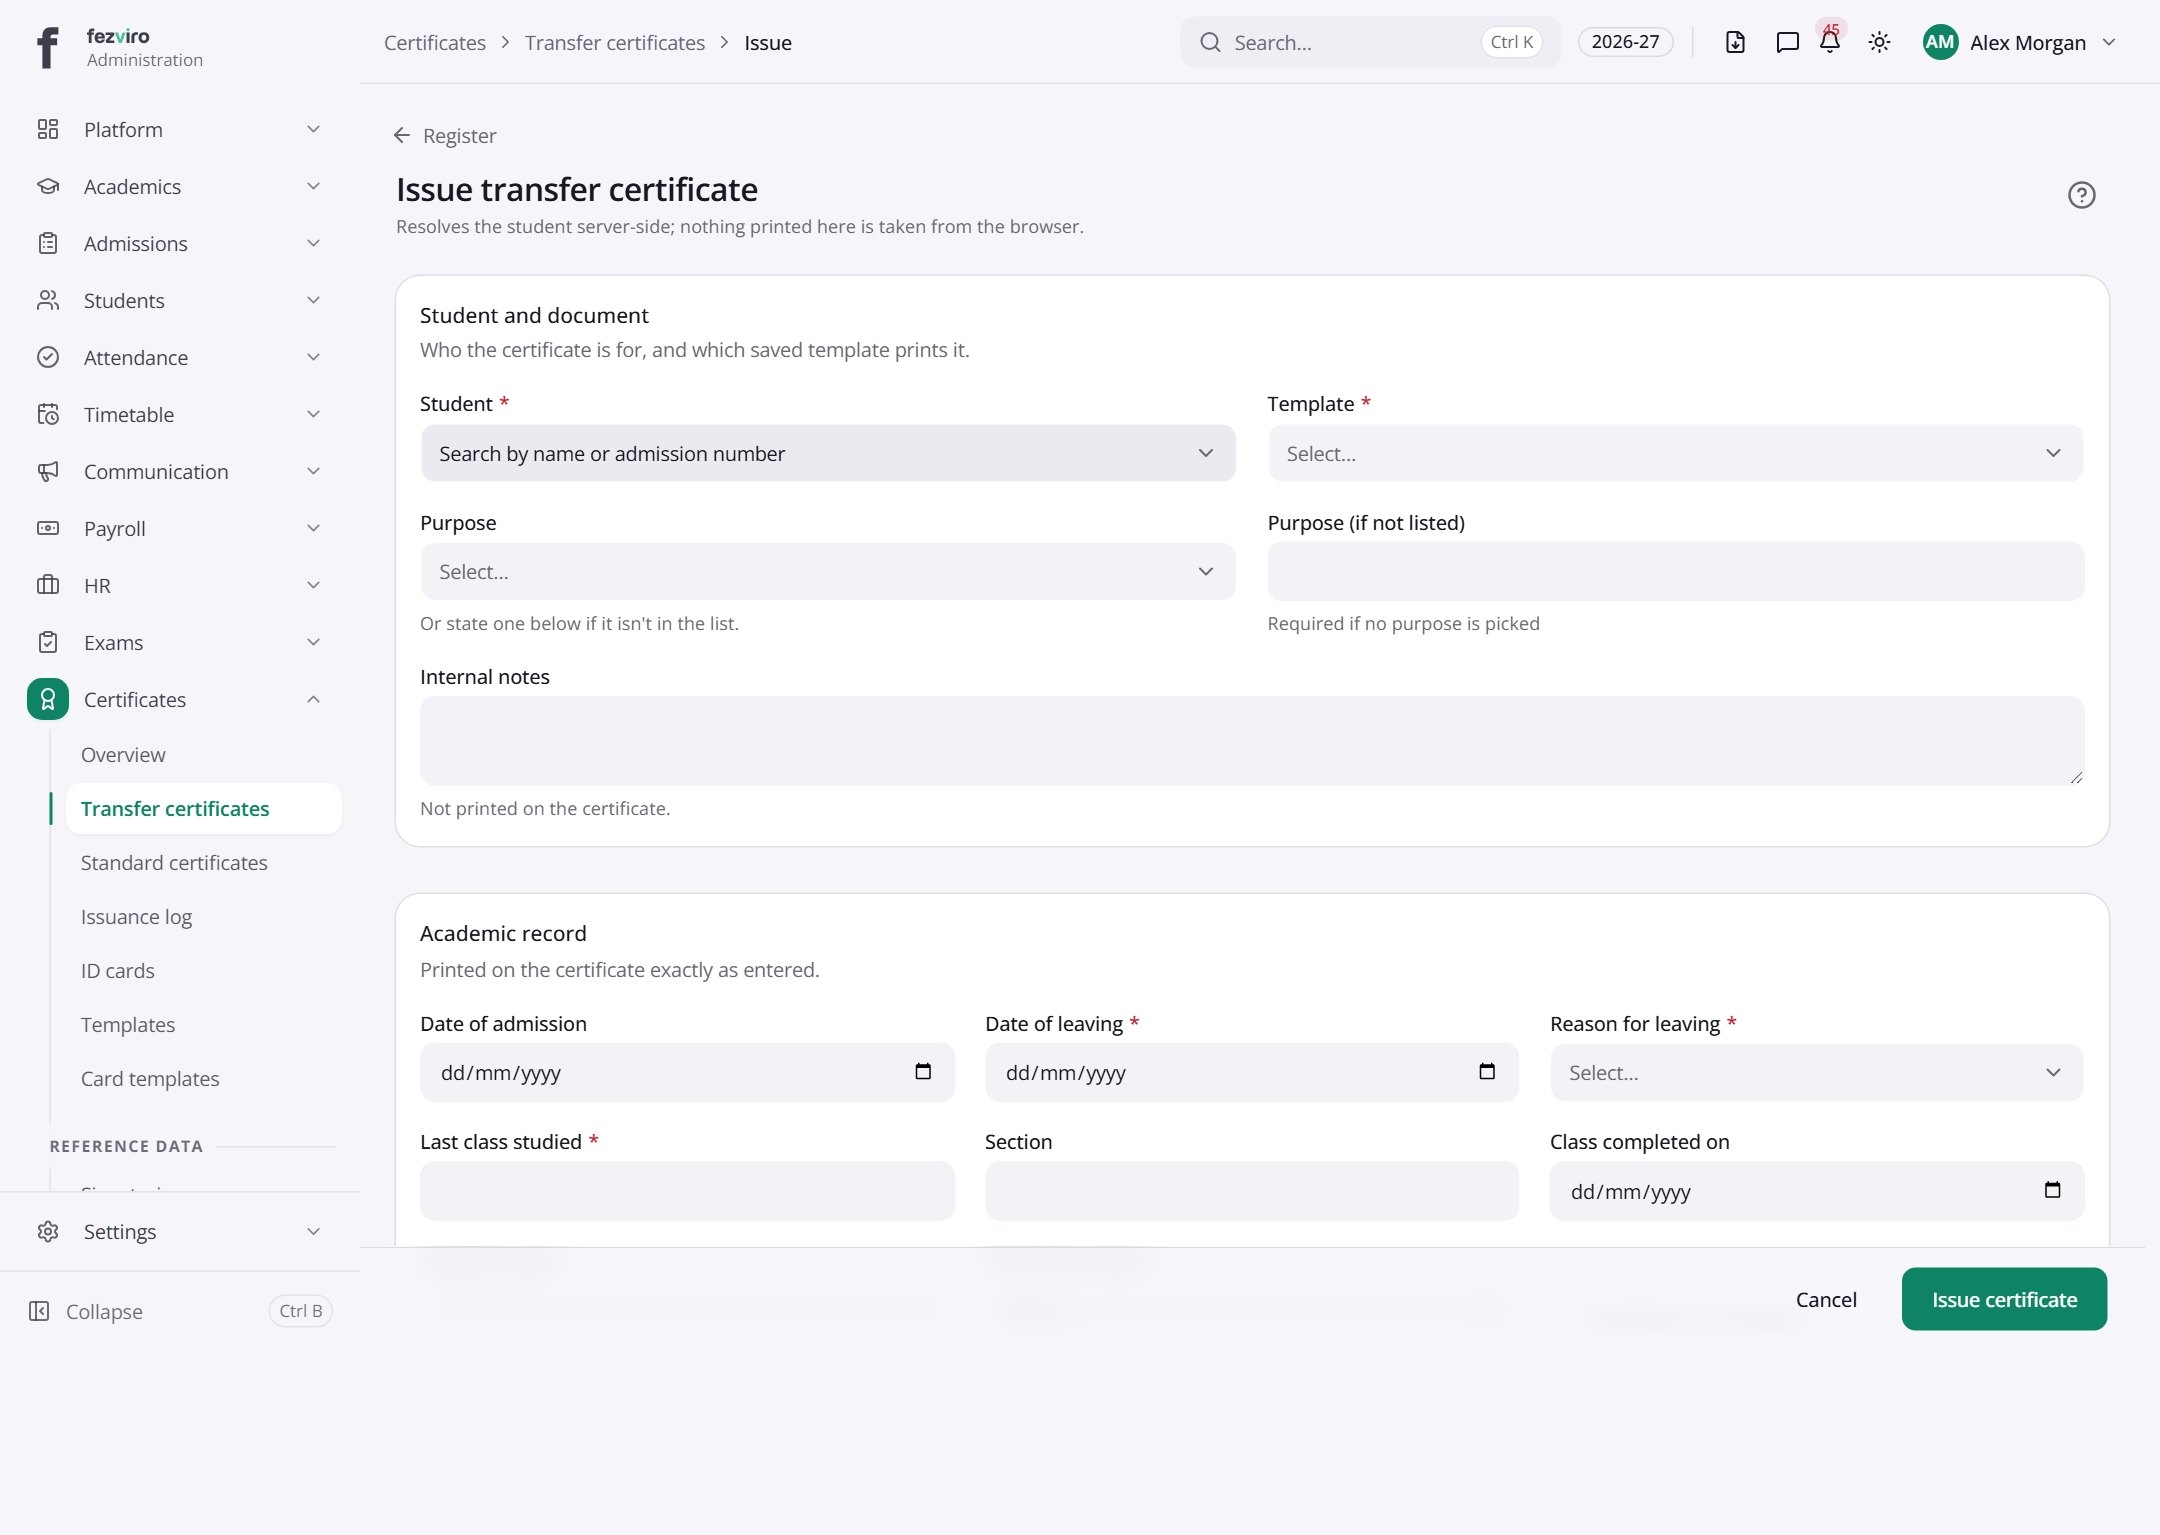Click the Communication megaphone icon
Screen dimensions: 2160x1535
point(48,471)
